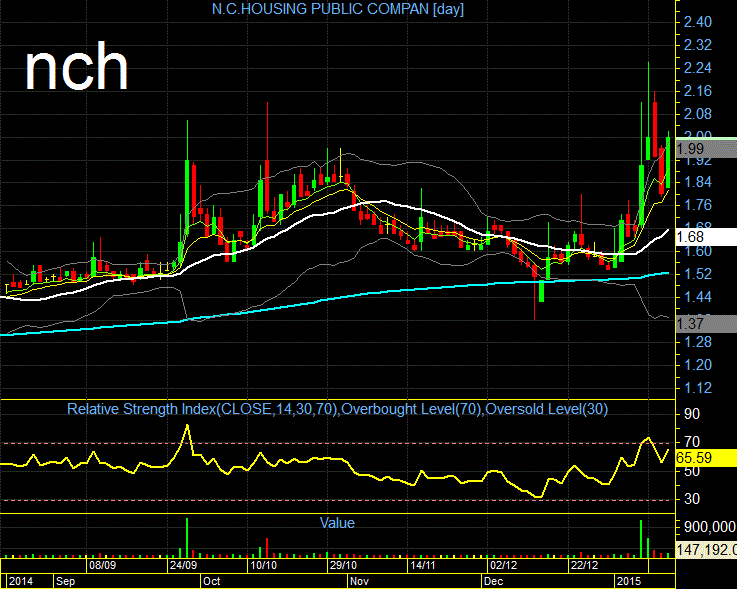Click the RSI peak above 70 in September
Screen dimensions: 737x589
pos(187,425)
